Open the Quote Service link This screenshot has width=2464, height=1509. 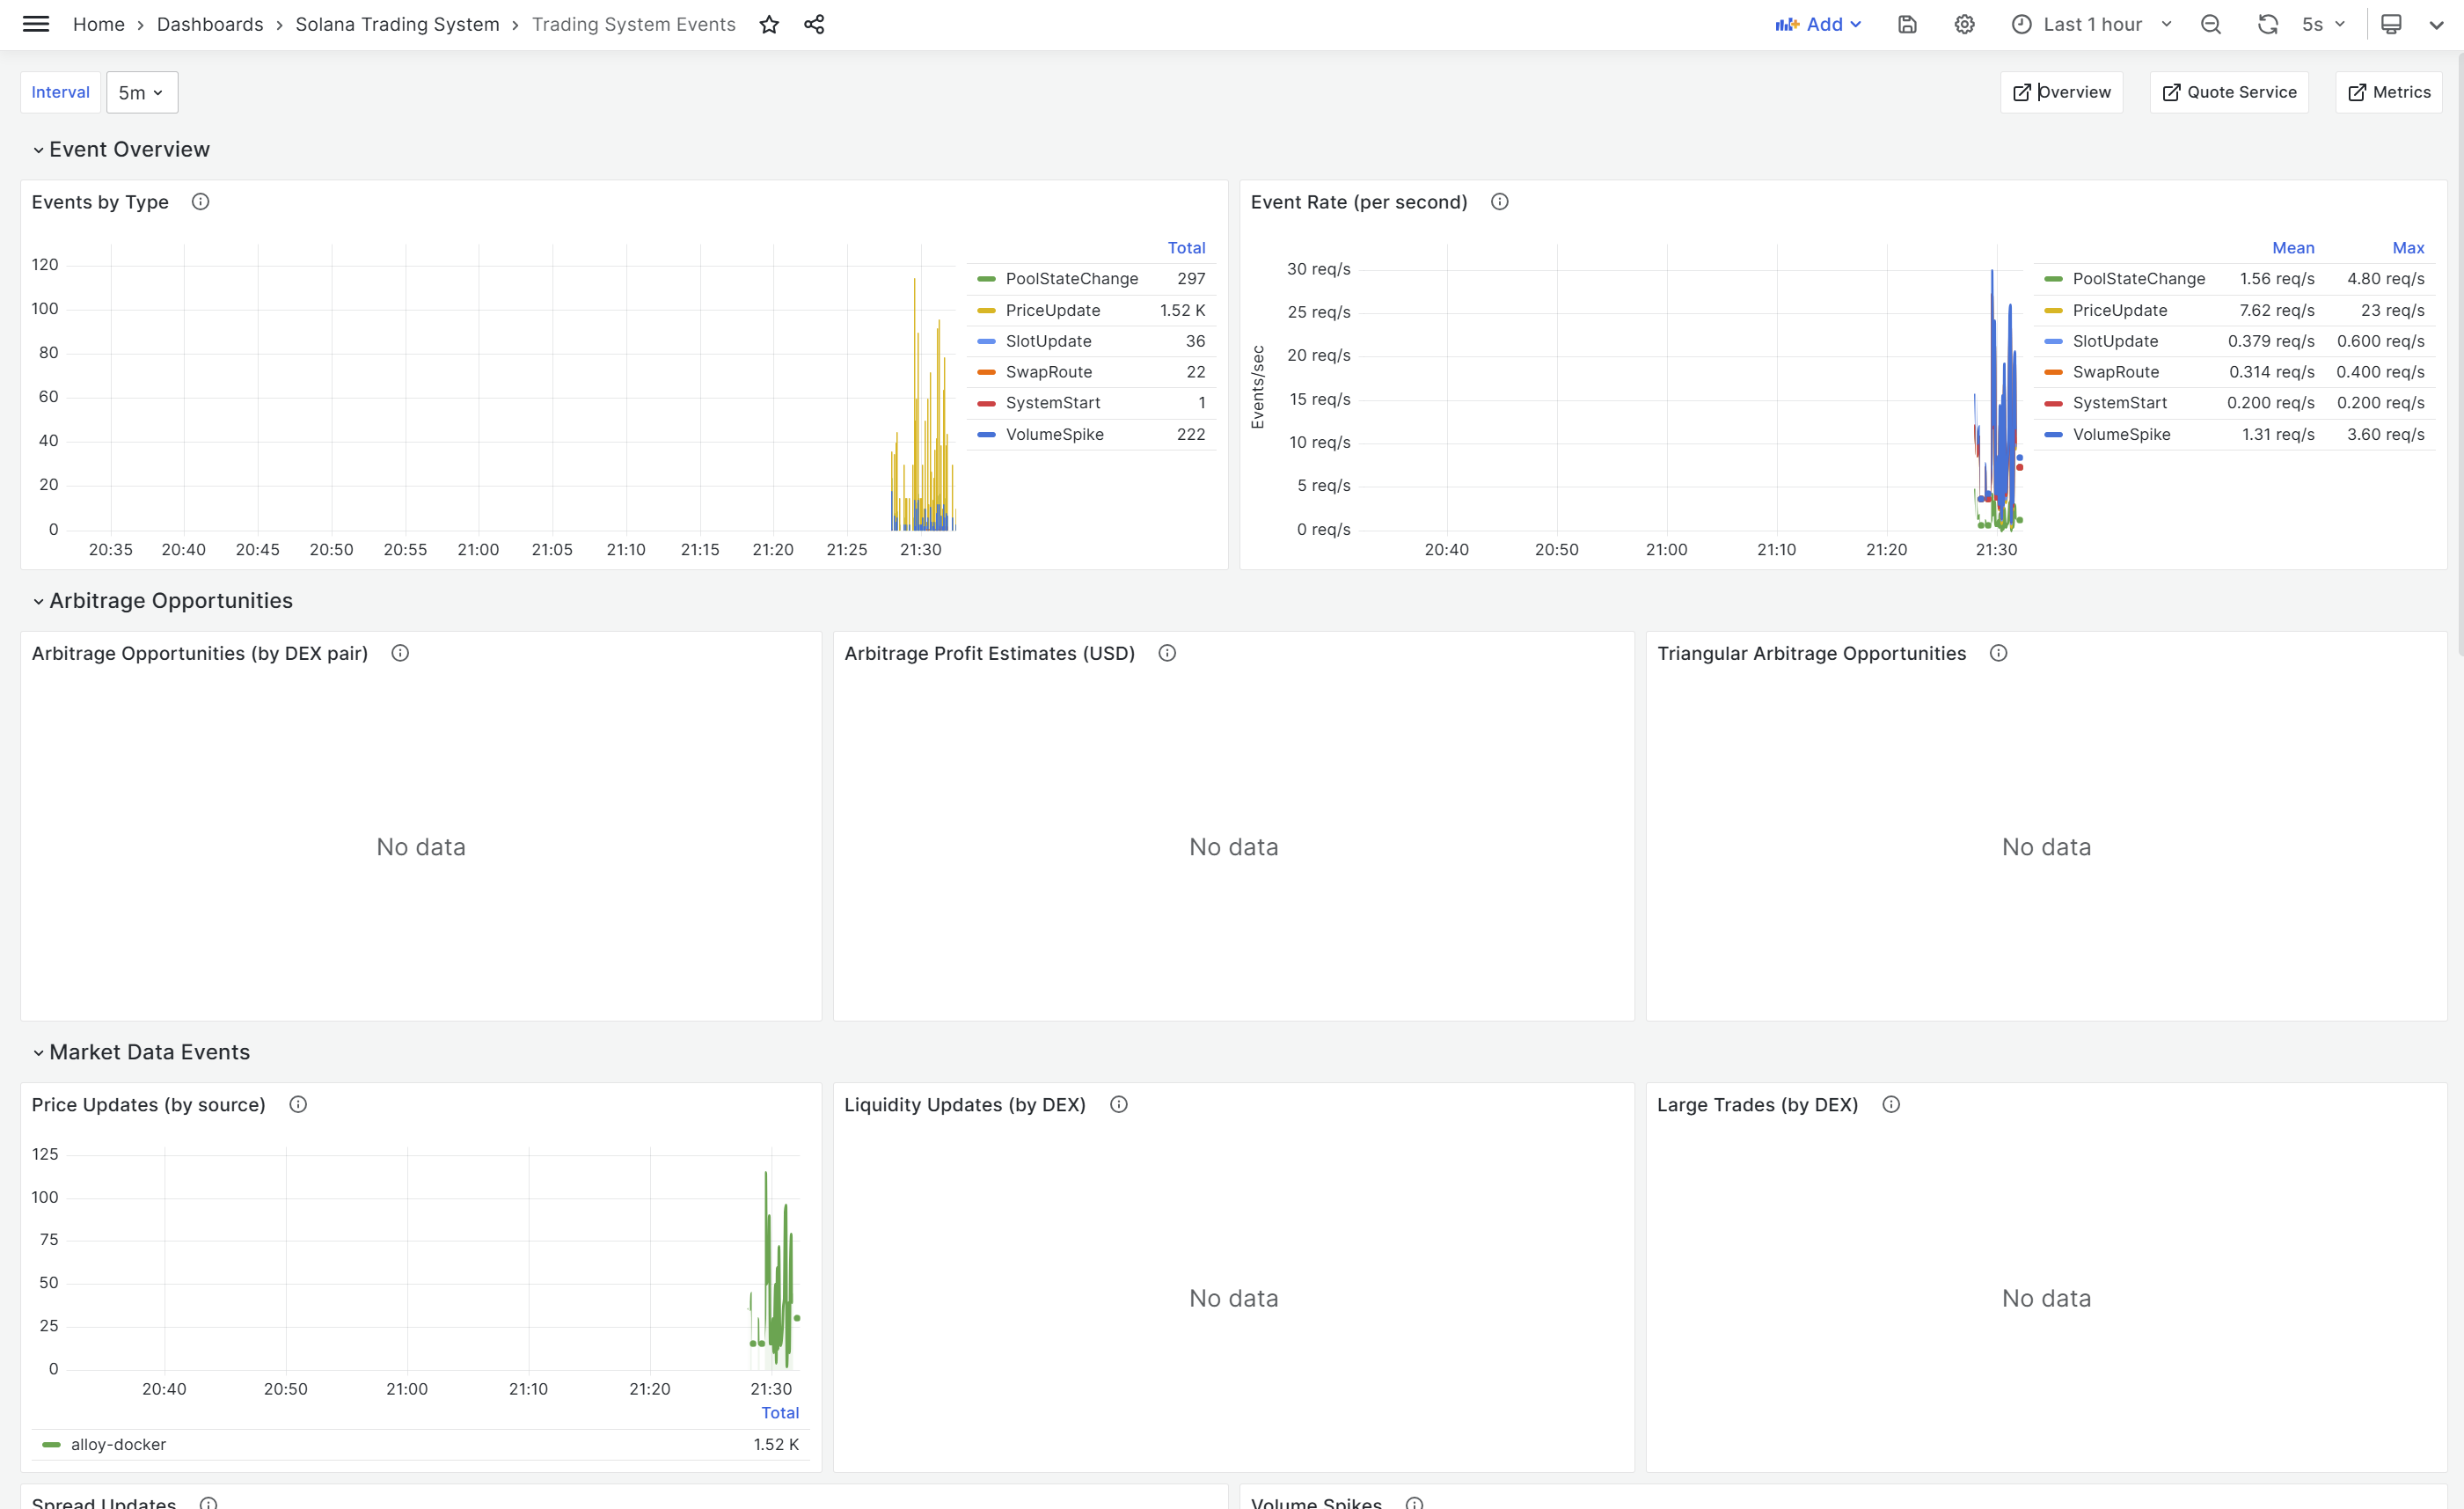tap(2228, 91)
